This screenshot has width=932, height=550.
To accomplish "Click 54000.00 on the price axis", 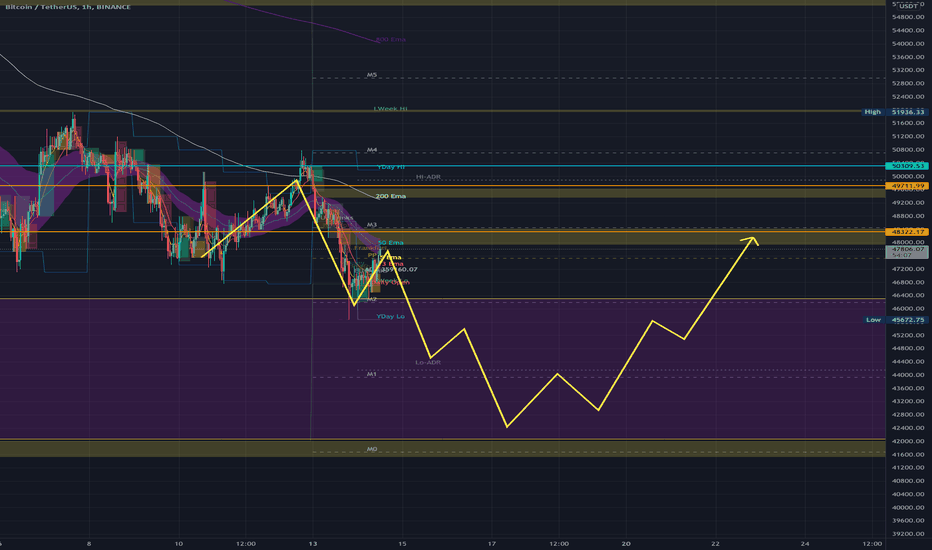I will click(908, 43).
